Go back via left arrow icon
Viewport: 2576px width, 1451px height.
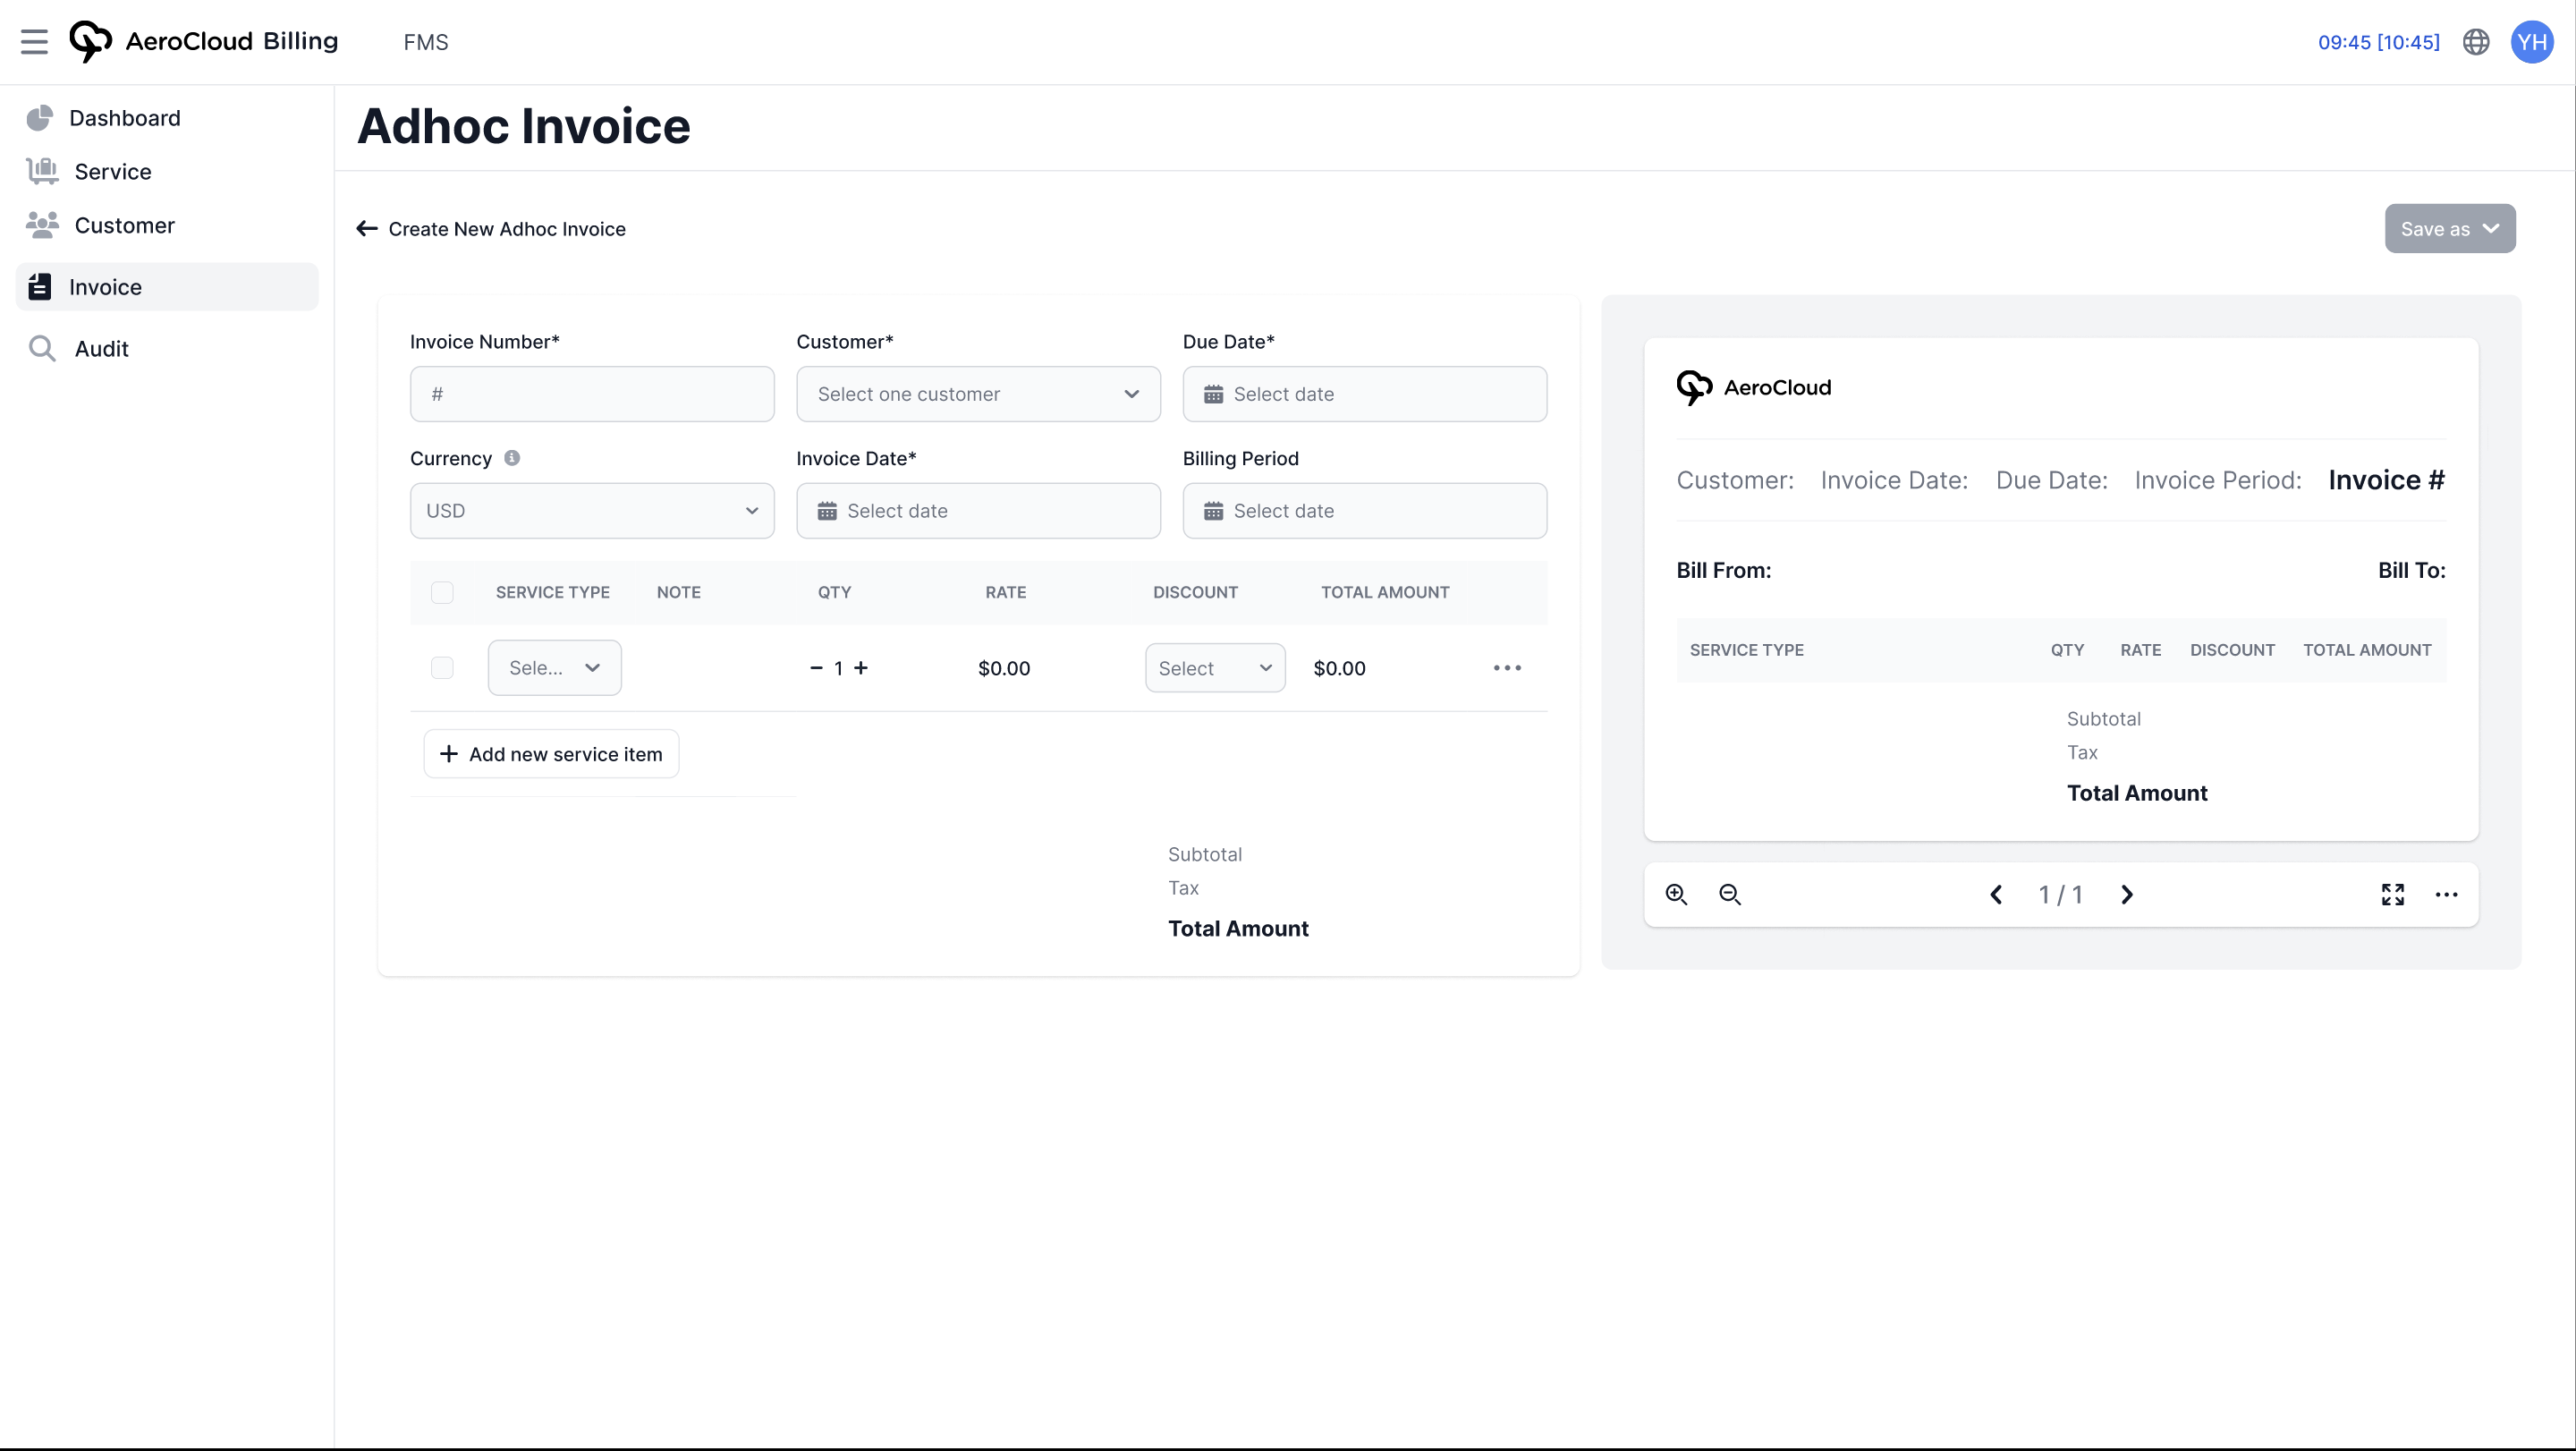click(x=367, y=229)
